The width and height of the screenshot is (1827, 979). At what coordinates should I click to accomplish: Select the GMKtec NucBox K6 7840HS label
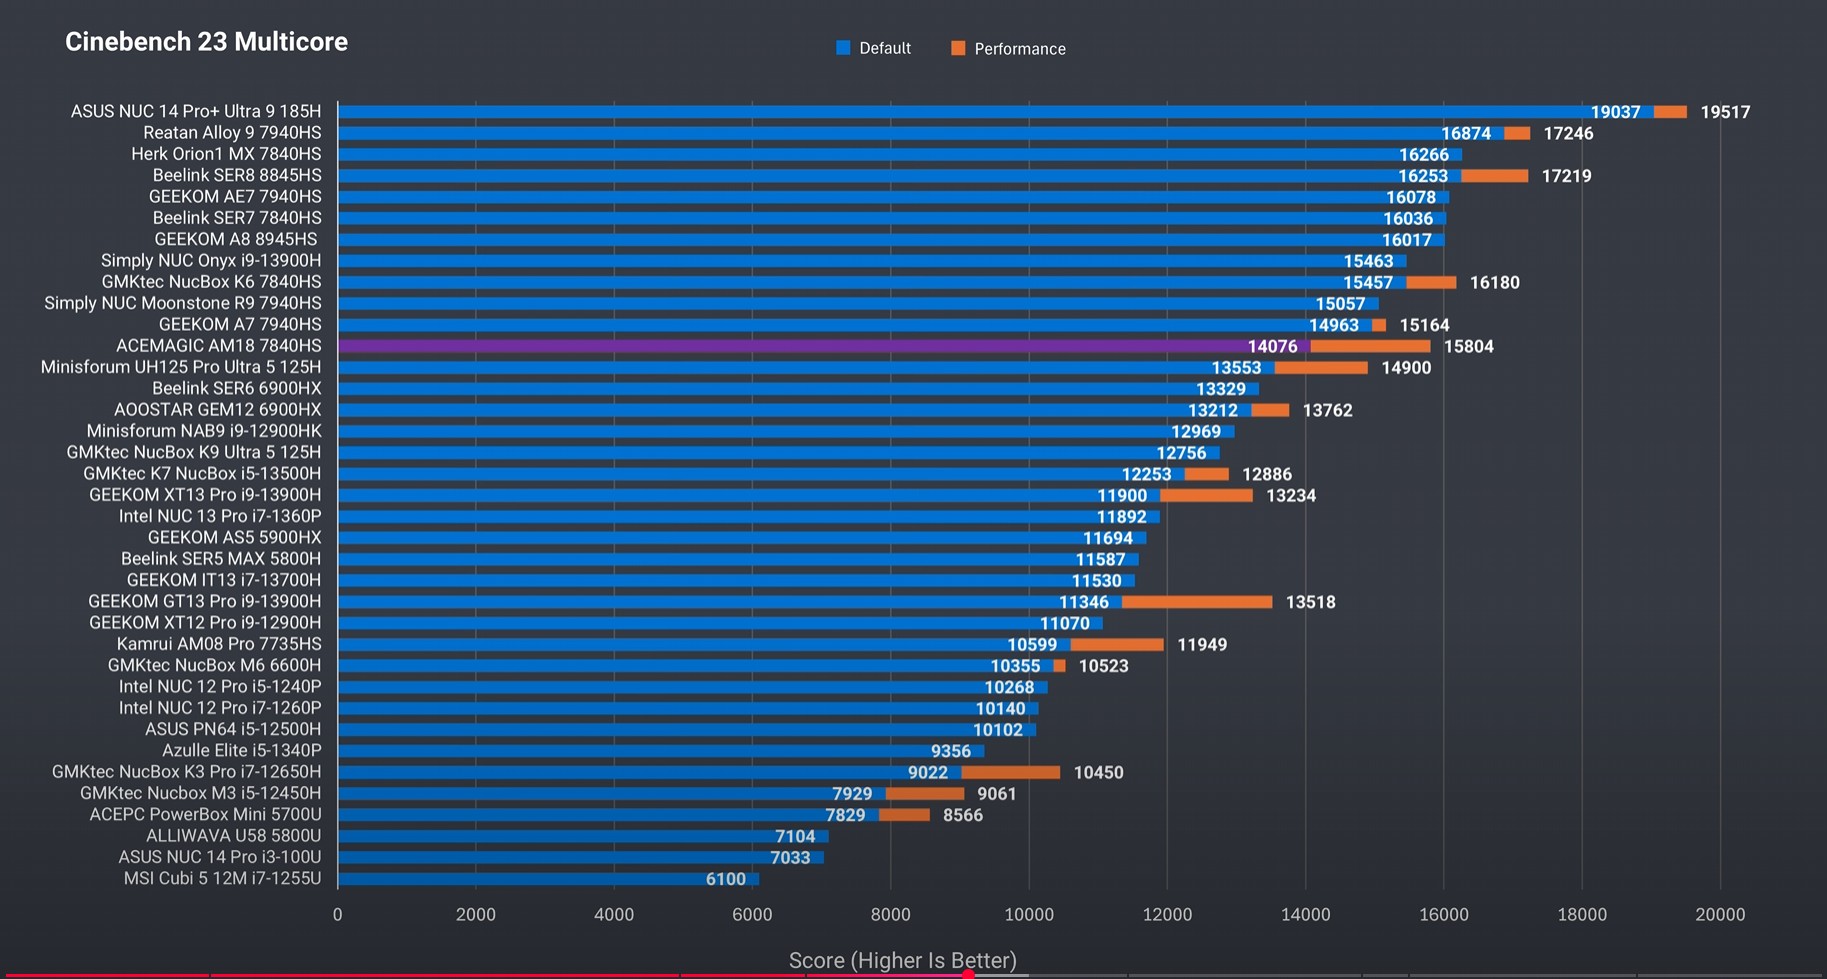pos(211,282)
